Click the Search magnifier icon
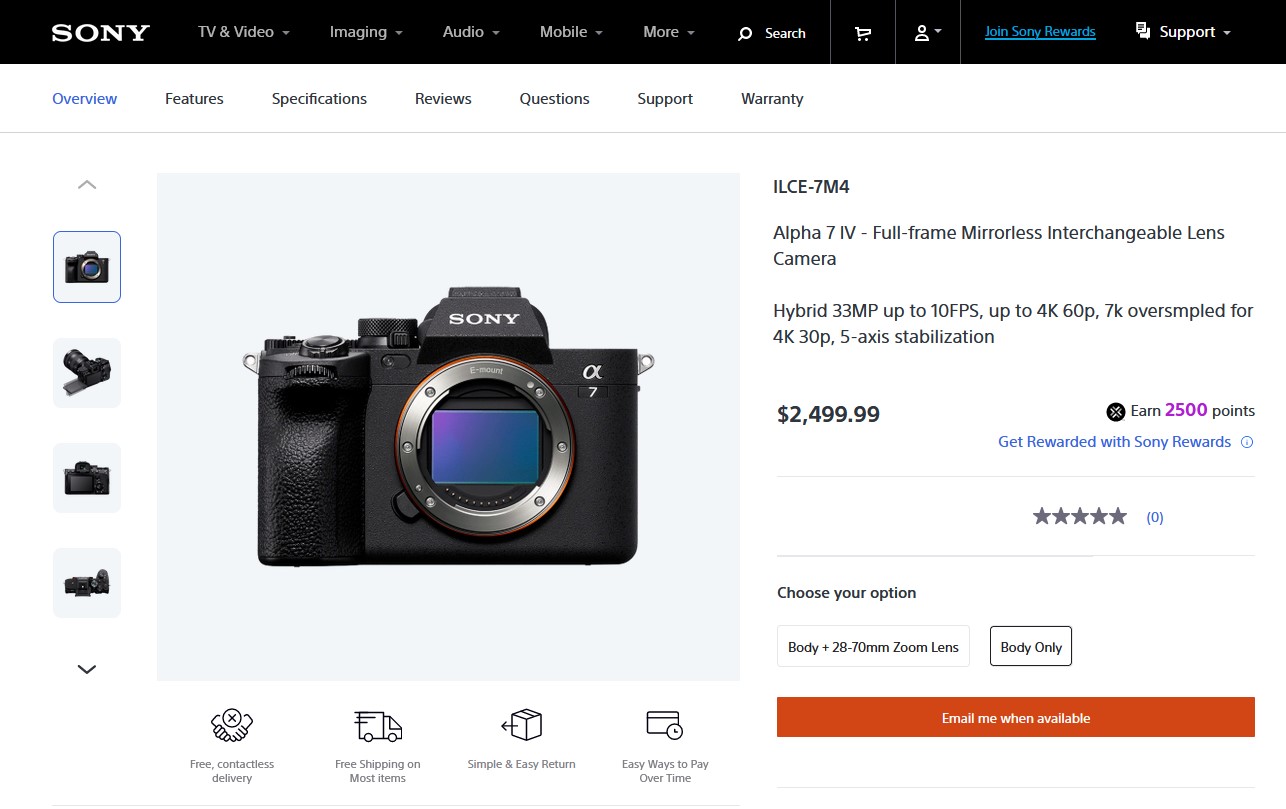 tap(744, 34)
